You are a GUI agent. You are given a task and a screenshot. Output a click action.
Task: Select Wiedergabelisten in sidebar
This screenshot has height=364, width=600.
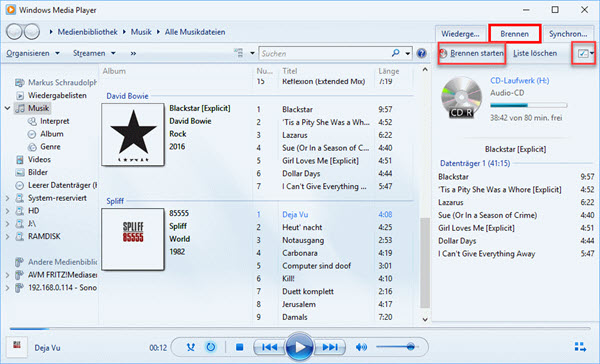tap(57, 95)
